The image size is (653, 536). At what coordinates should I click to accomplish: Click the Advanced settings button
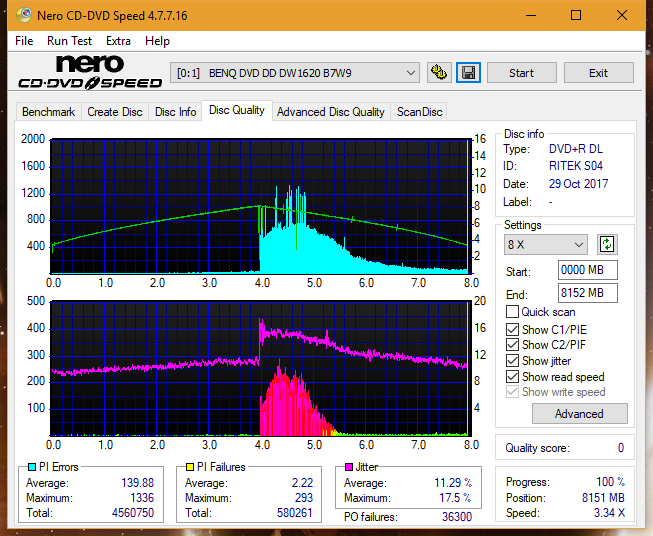579,414
